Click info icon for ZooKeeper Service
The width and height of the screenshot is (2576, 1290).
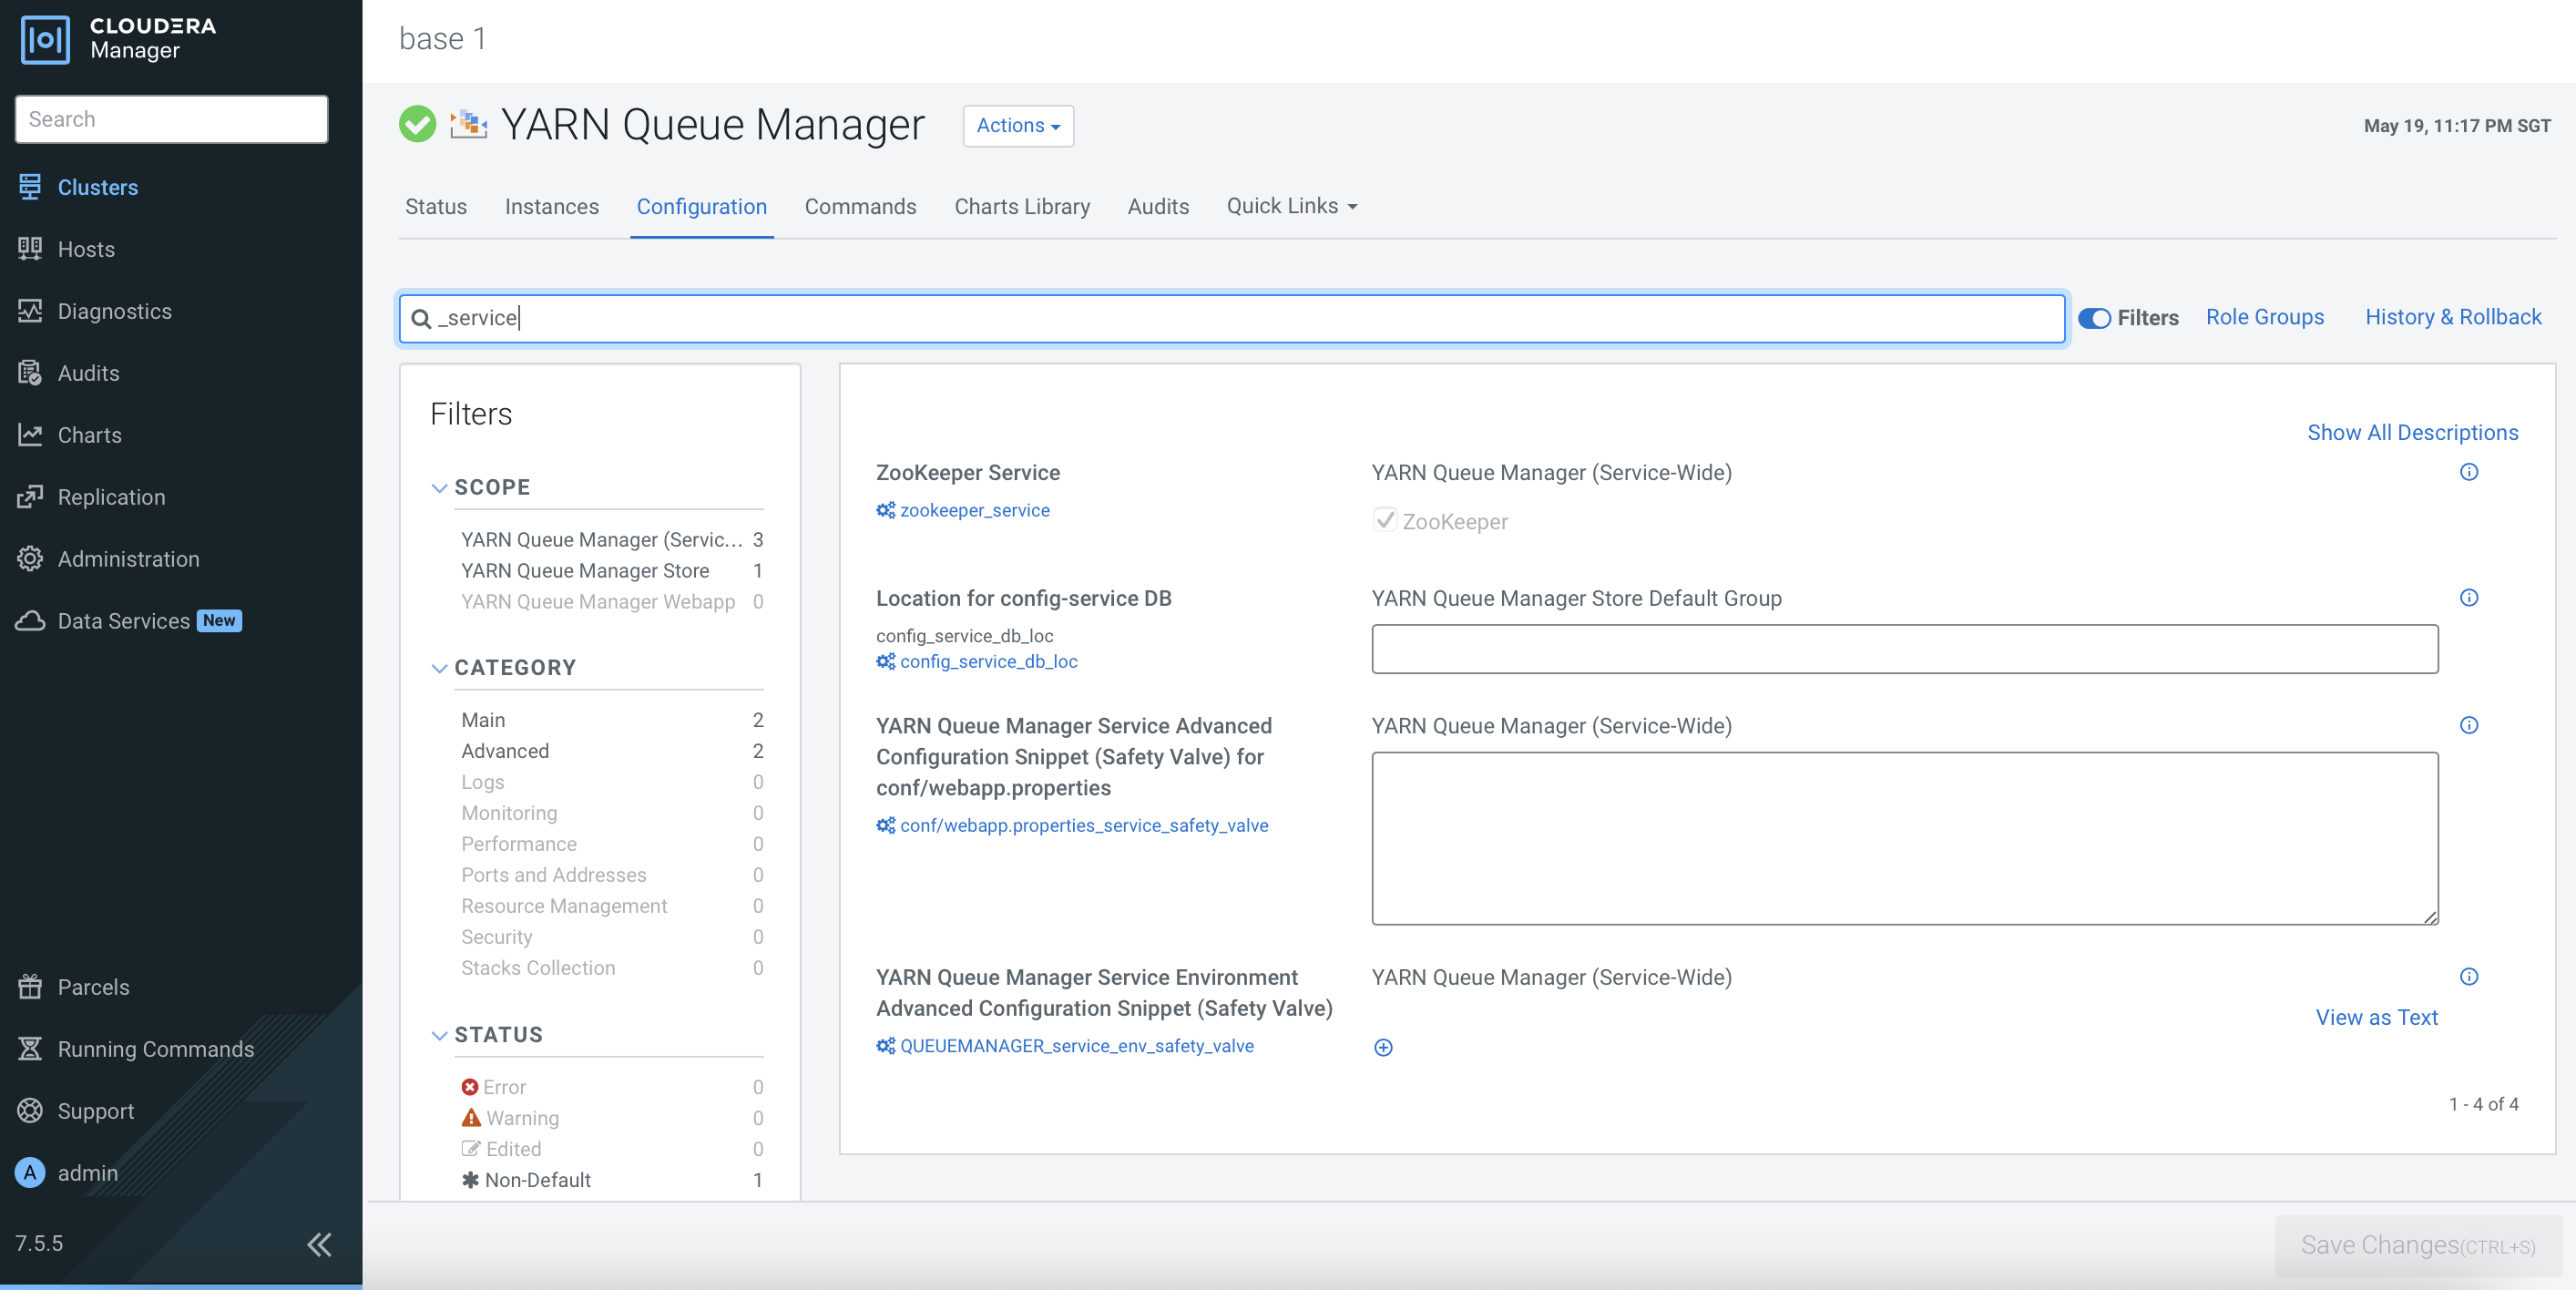click(2468, 472)
